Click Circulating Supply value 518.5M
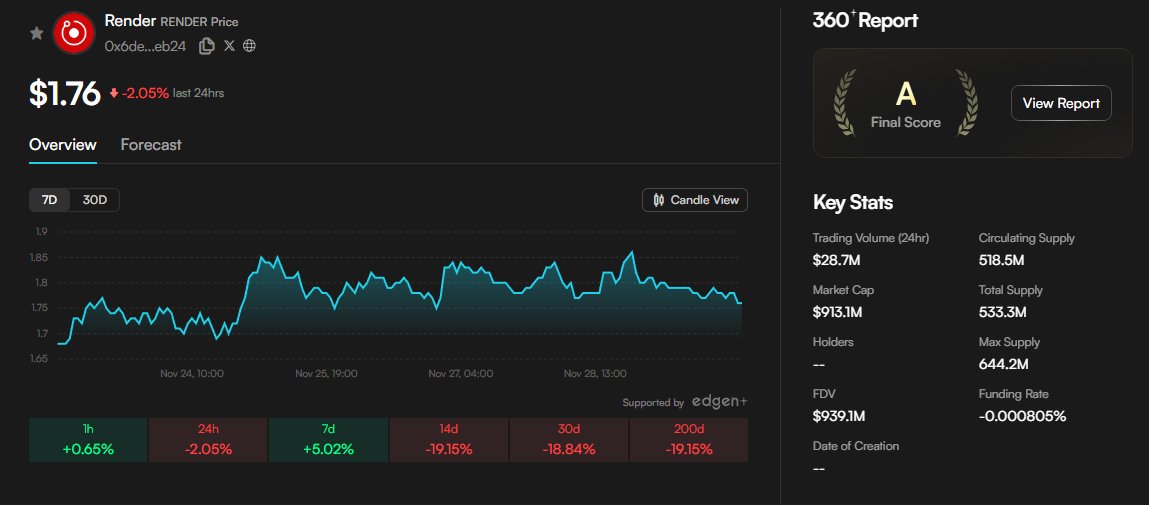 tap(1001, 260)
